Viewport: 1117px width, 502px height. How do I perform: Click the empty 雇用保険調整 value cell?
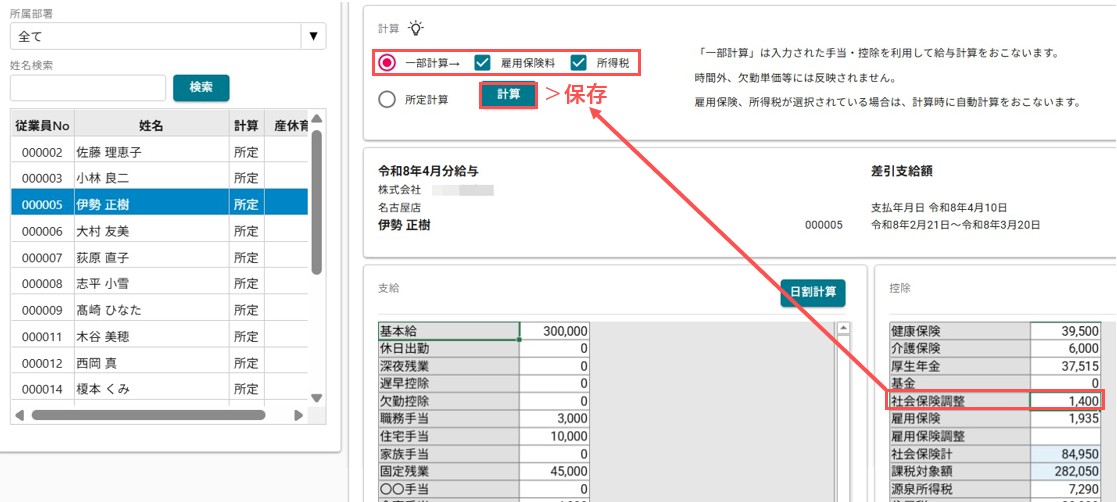[1066, 436]
